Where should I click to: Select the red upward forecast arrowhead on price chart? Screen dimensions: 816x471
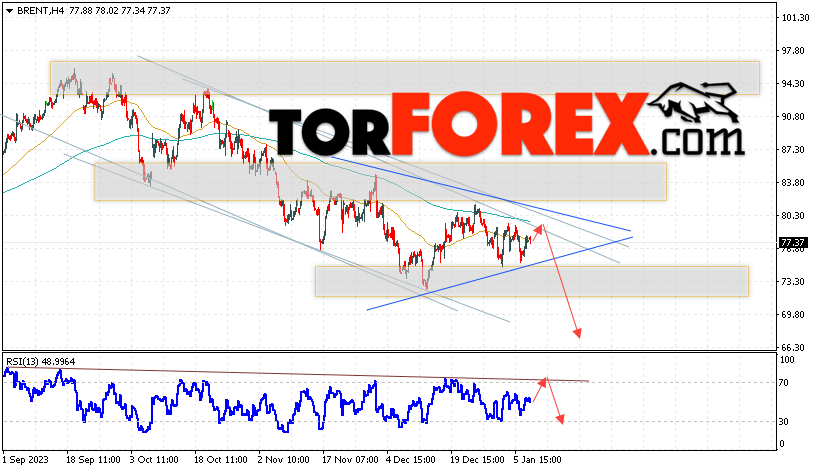tap(538, 229)
